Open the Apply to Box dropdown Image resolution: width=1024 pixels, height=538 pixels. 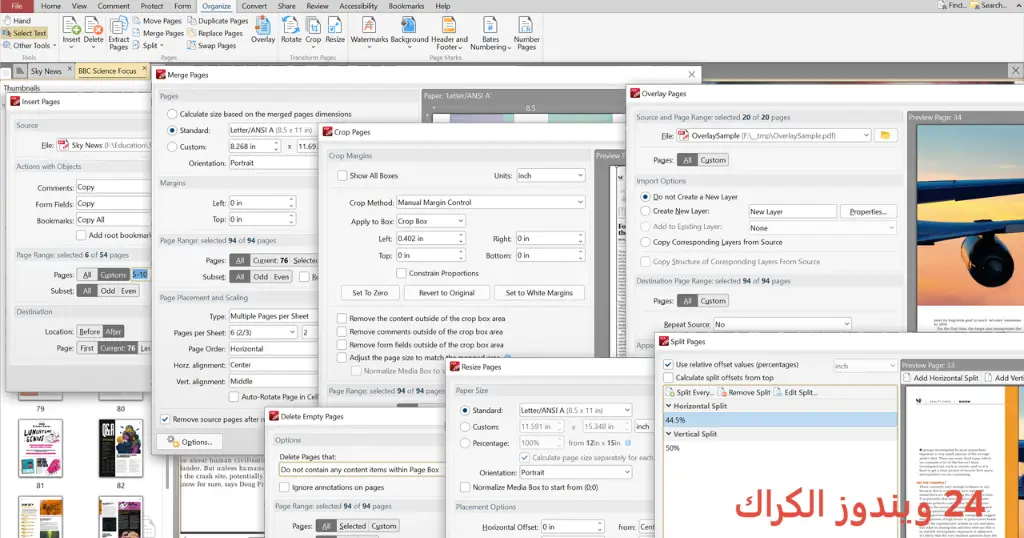(x=430, y=221)
